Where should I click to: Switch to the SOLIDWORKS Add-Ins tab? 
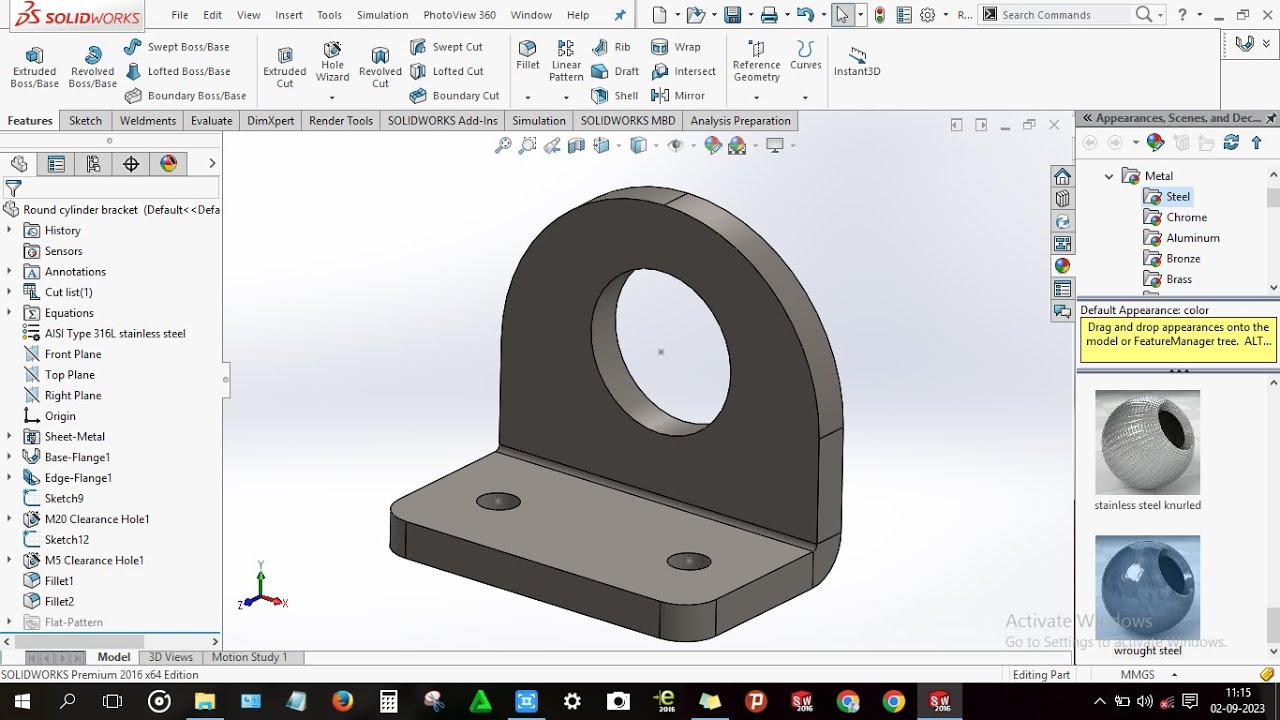(x=442, y=121)
